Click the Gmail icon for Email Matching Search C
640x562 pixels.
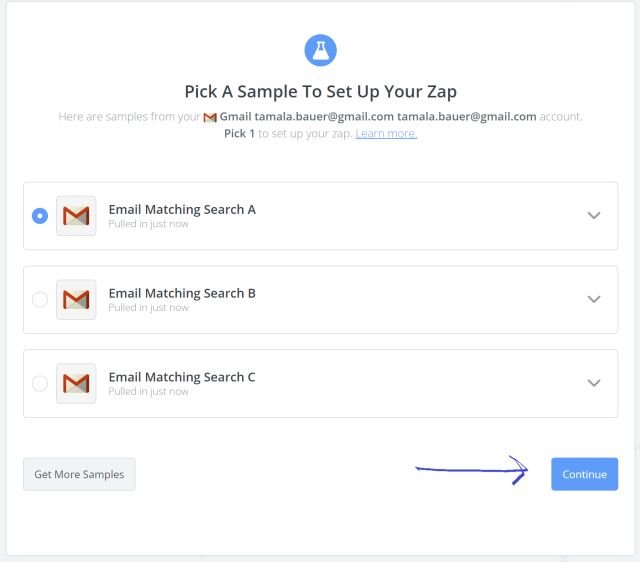tap(77, 383)
